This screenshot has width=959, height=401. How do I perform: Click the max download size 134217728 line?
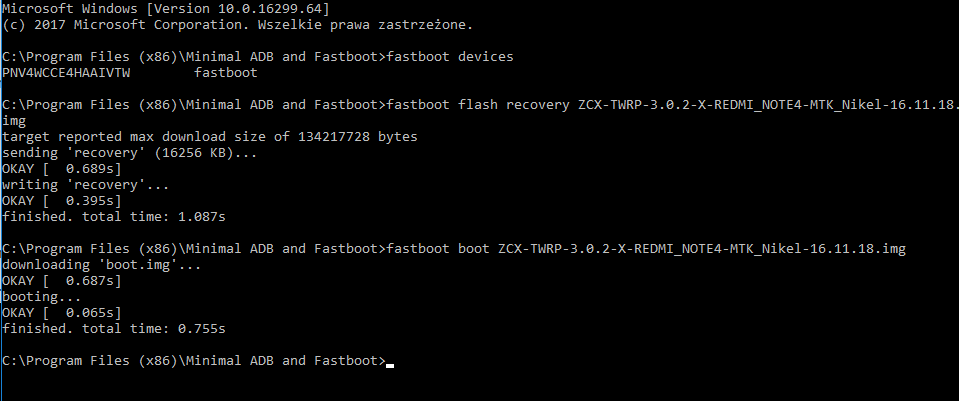[210, 136]
